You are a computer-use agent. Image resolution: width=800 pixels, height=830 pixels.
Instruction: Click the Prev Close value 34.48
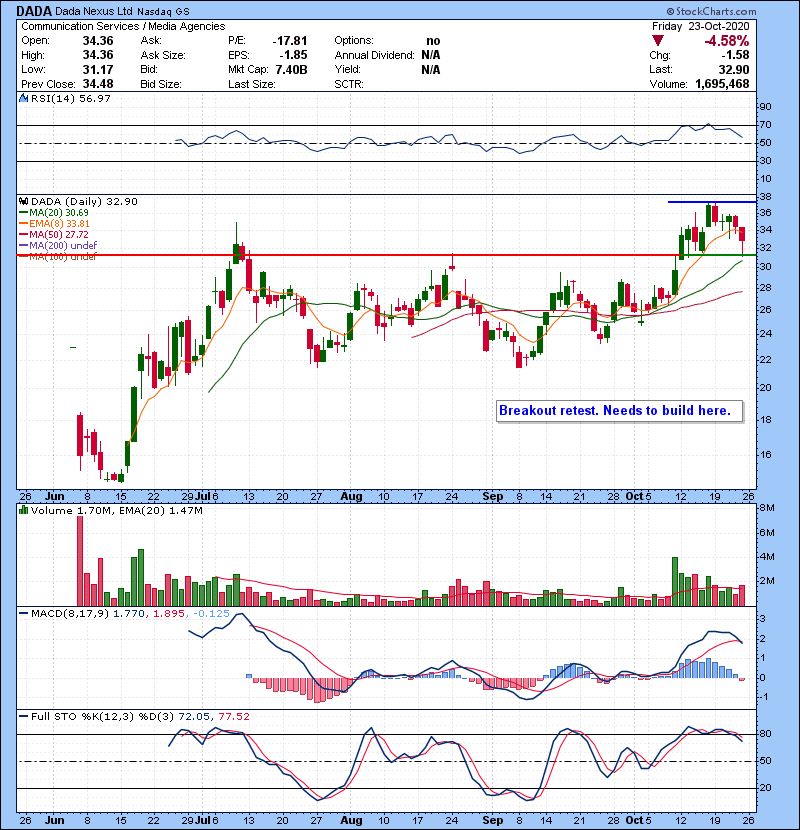tap(98, 84)
